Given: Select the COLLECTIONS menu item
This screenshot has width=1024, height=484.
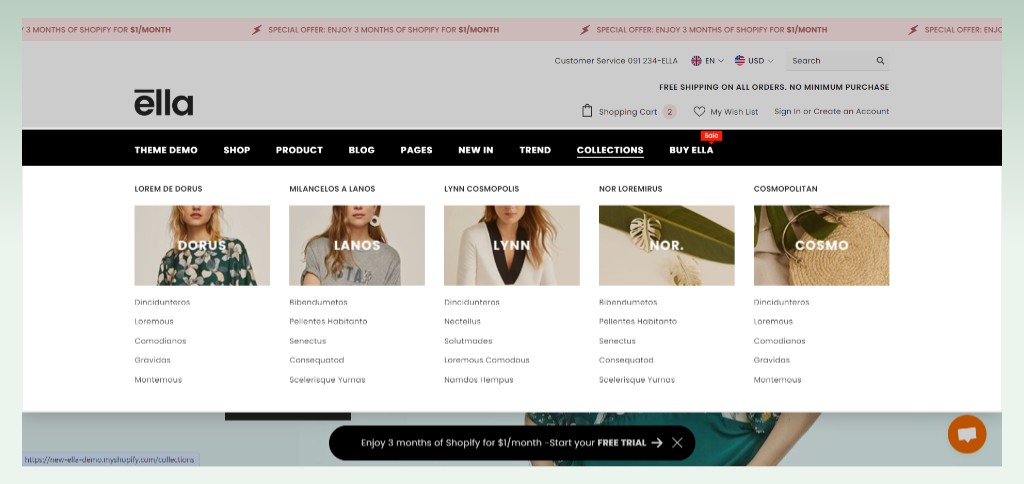Looking at the screenshot, I should (610, 150).
